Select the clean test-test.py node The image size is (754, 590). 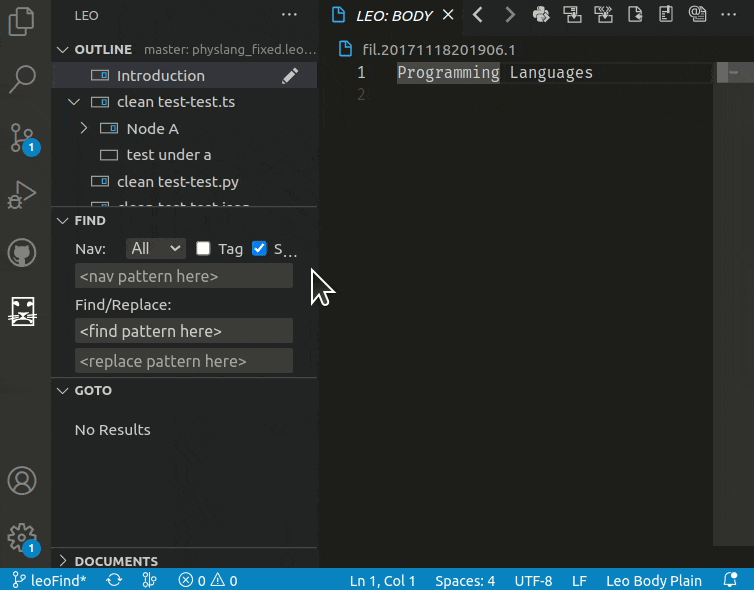point(177,182)
